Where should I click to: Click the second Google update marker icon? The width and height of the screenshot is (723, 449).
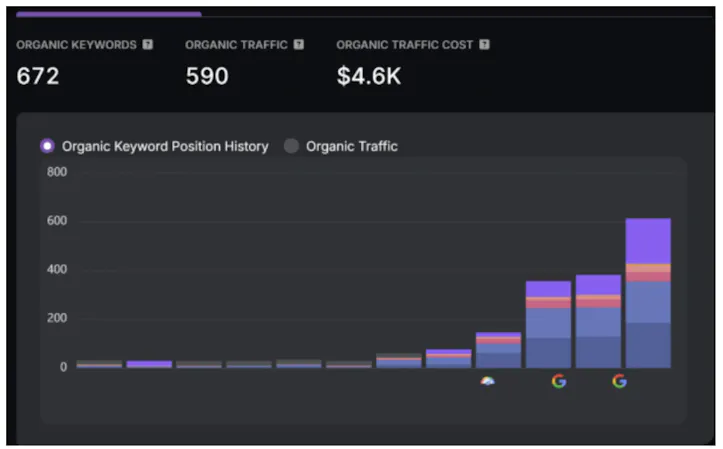pos(619,381)
